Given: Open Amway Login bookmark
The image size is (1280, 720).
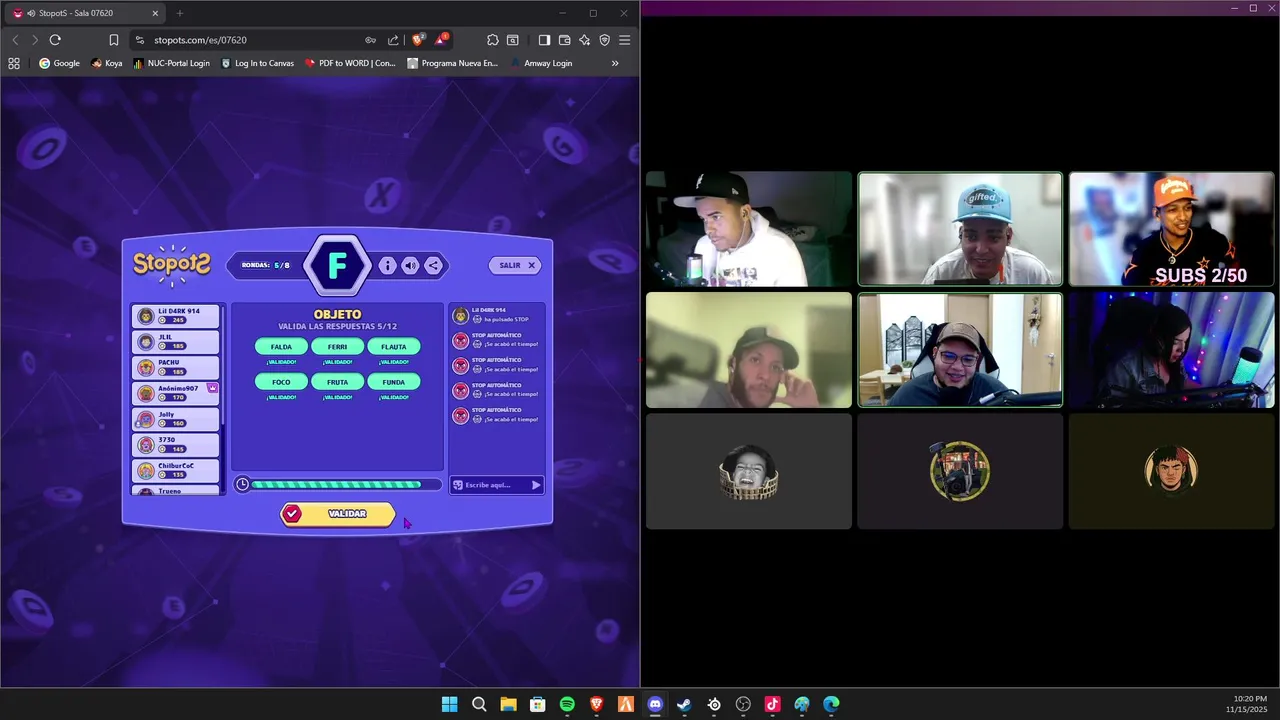Looking at the screenshot, I should pos(541,63).
